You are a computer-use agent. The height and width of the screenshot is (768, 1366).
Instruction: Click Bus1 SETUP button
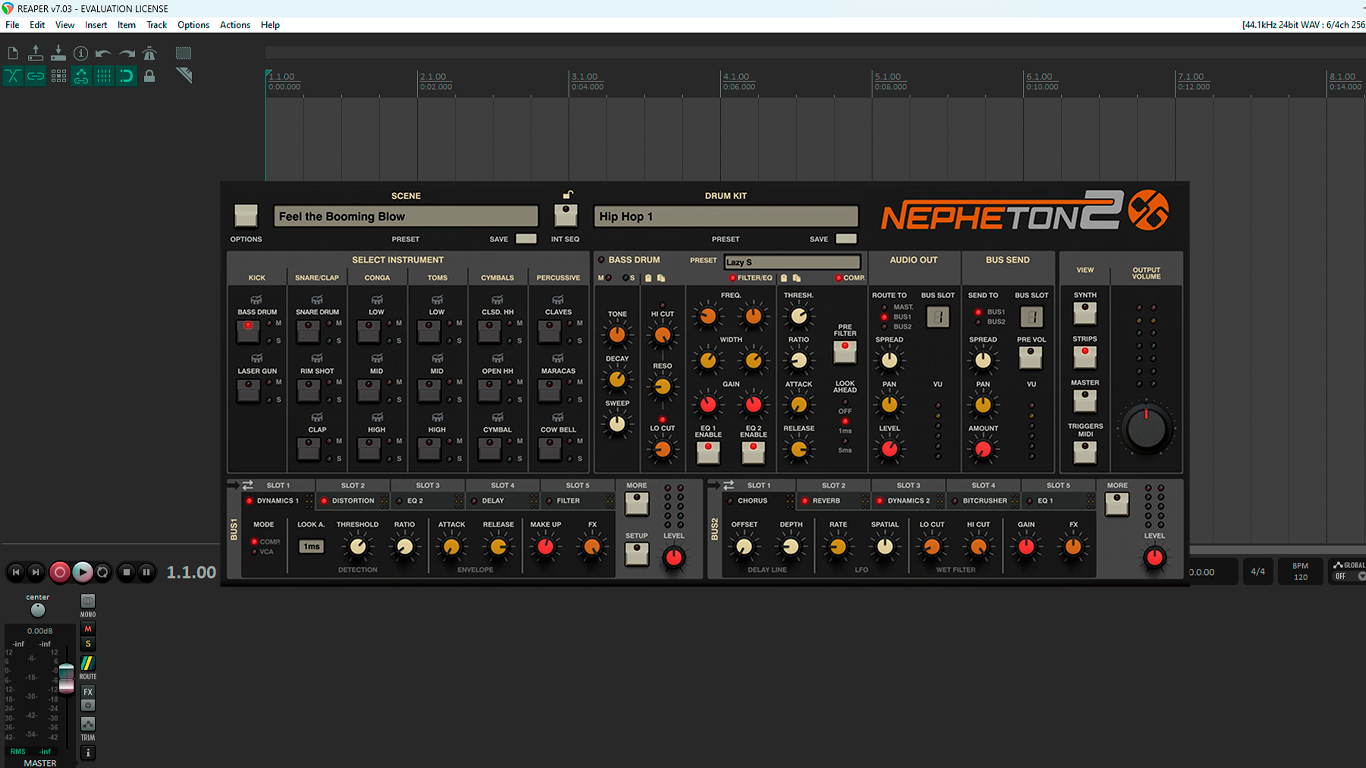637,553
